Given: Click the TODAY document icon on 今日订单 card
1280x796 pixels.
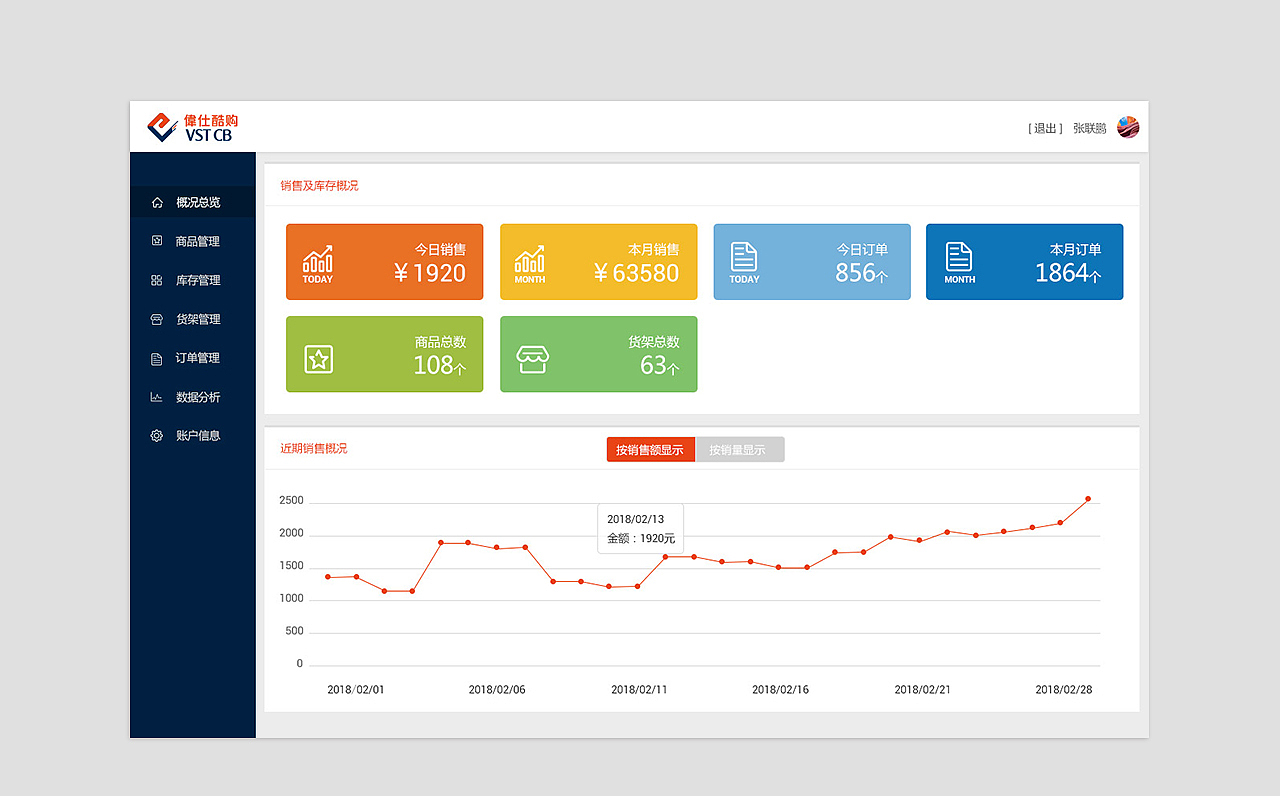Looking at the screenshot, I should pyautogui.click(x=744, y=263).
